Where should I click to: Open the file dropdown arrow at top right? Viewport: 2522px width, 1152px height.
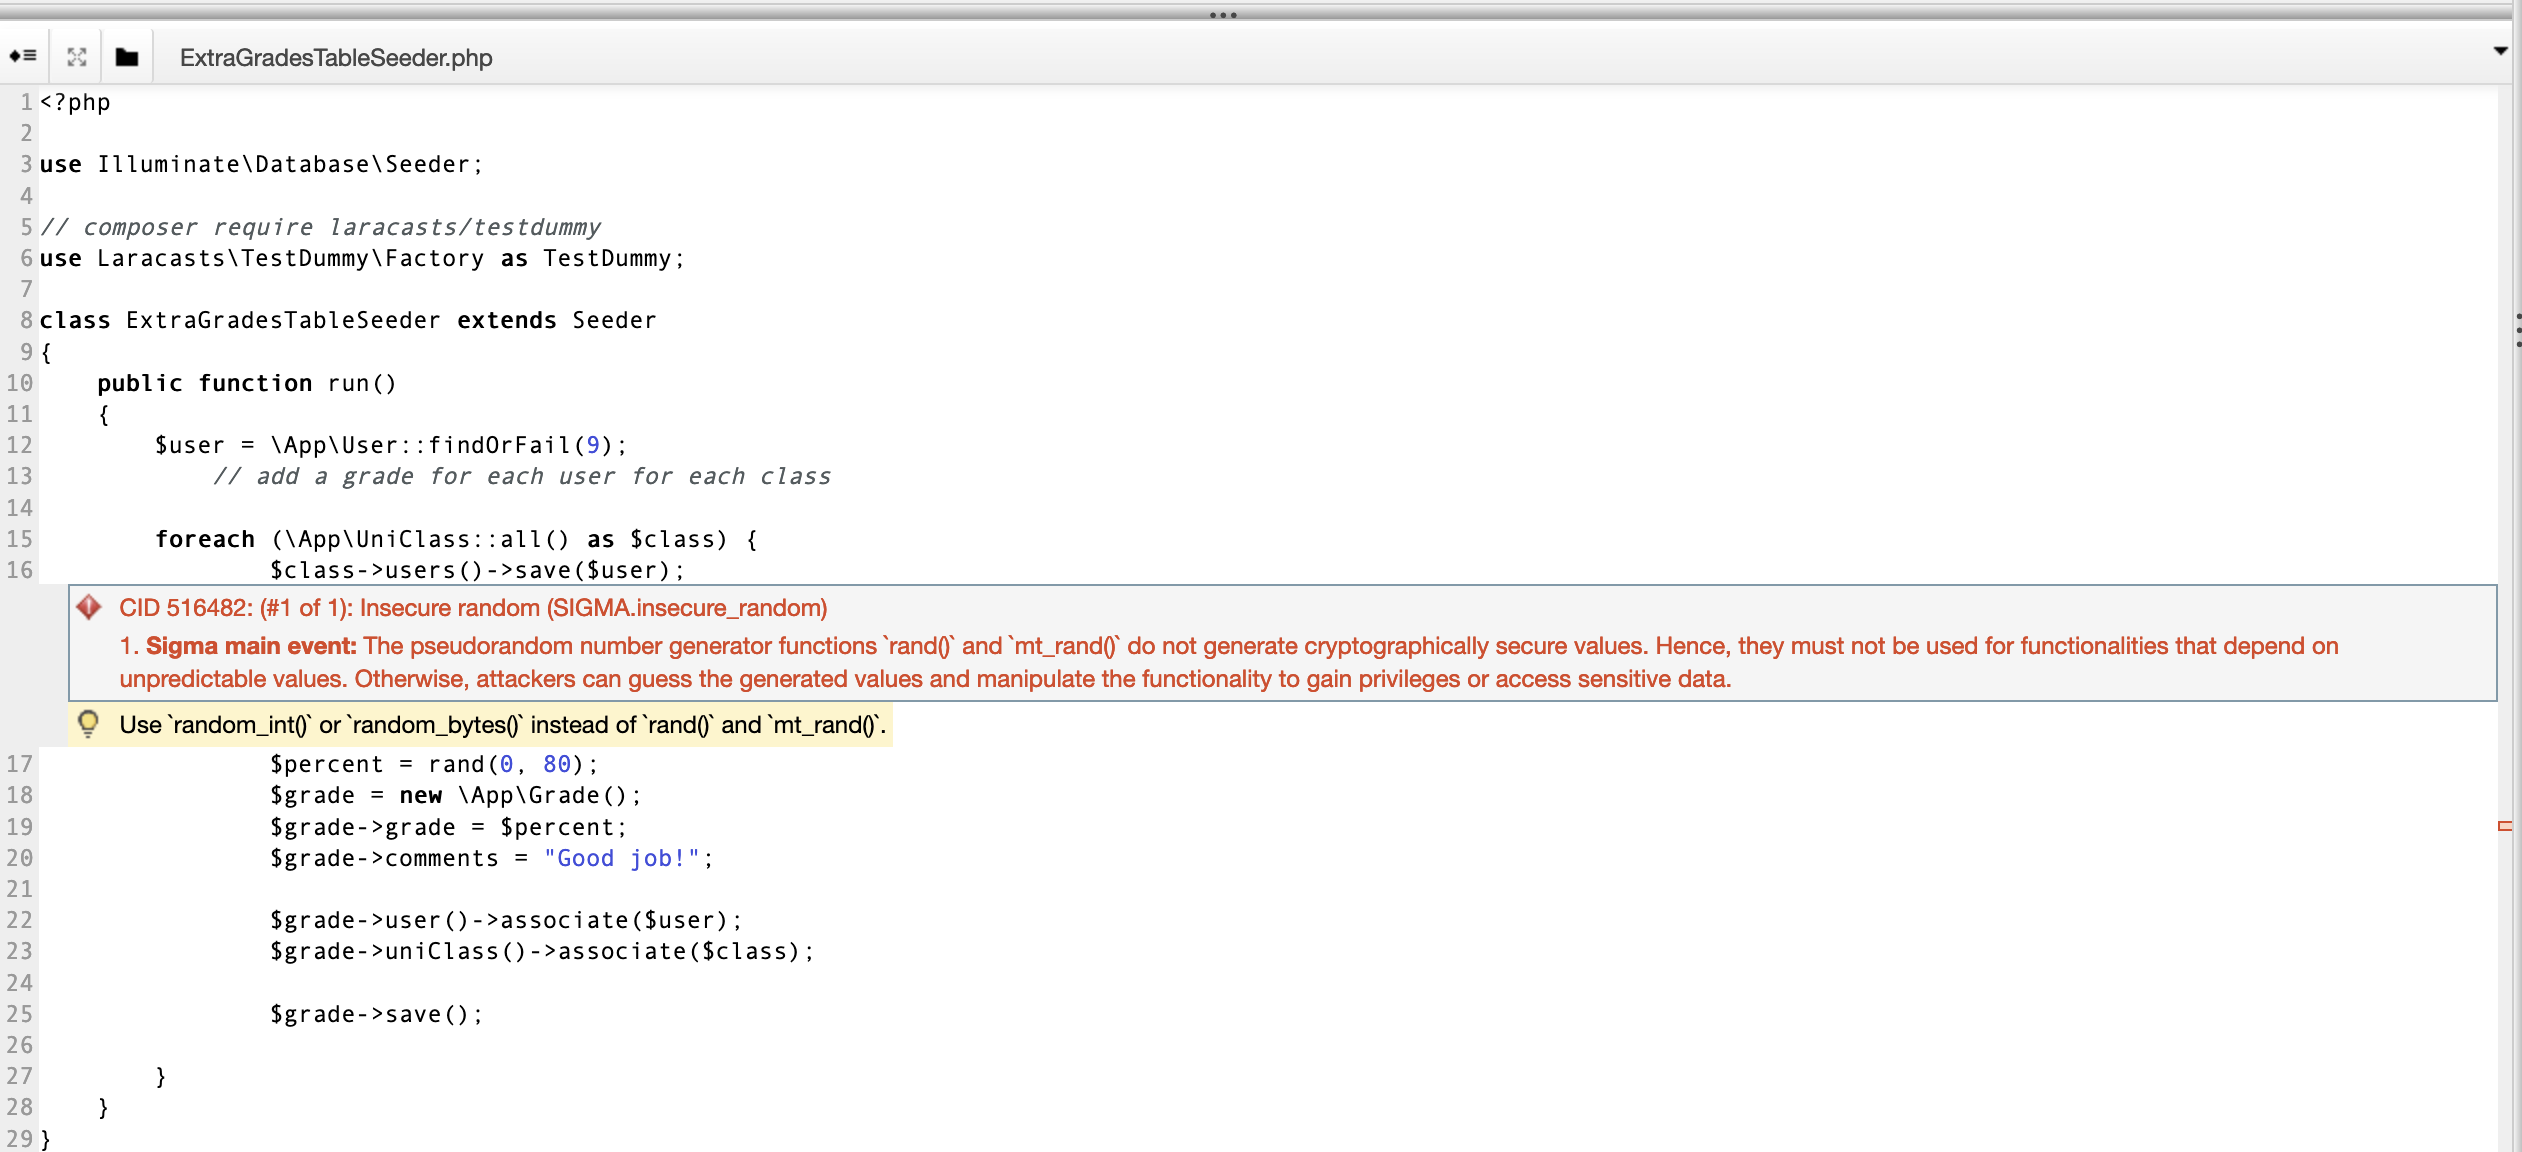2501,50
